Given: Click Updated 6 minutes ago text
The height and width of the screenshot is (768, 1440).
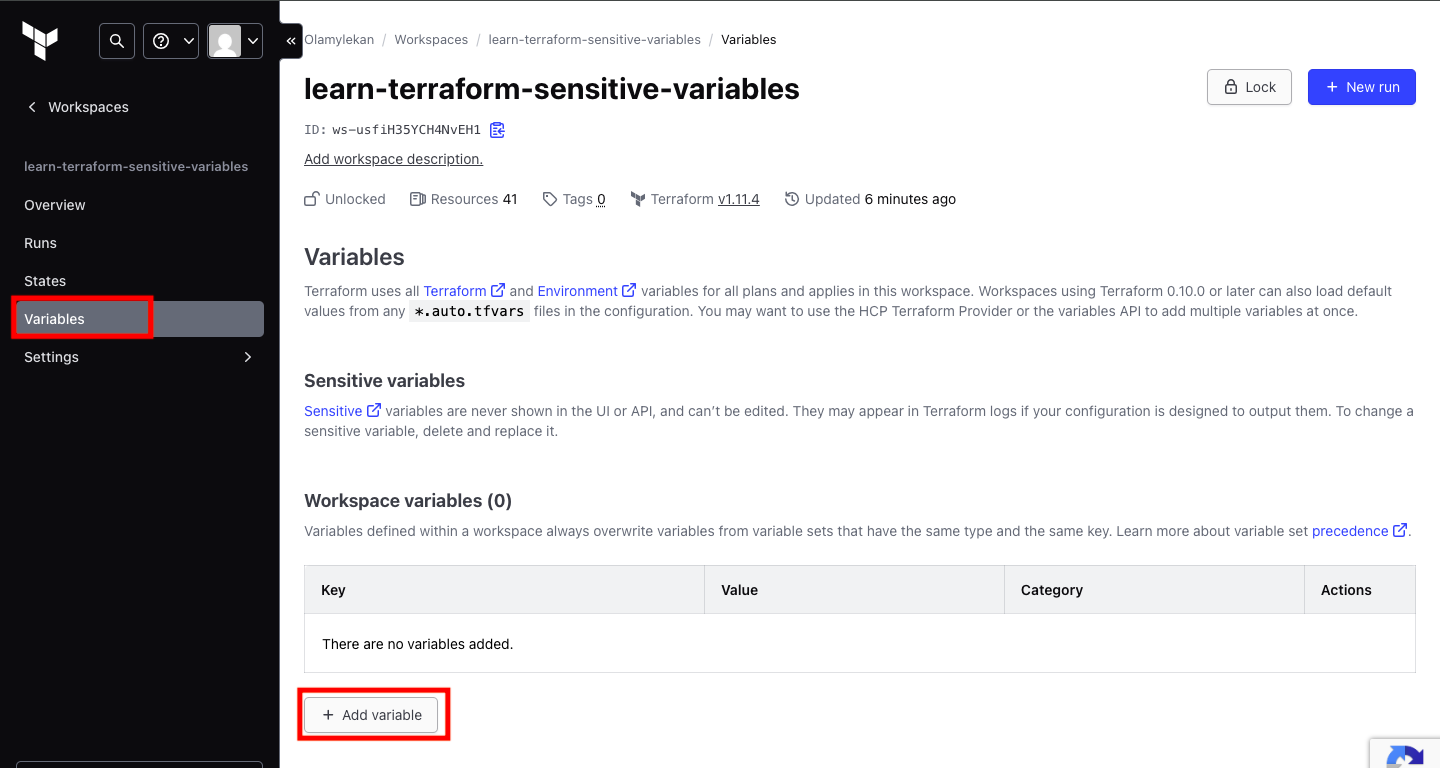Looking at the screenshot, I should (x=880, y=199).
